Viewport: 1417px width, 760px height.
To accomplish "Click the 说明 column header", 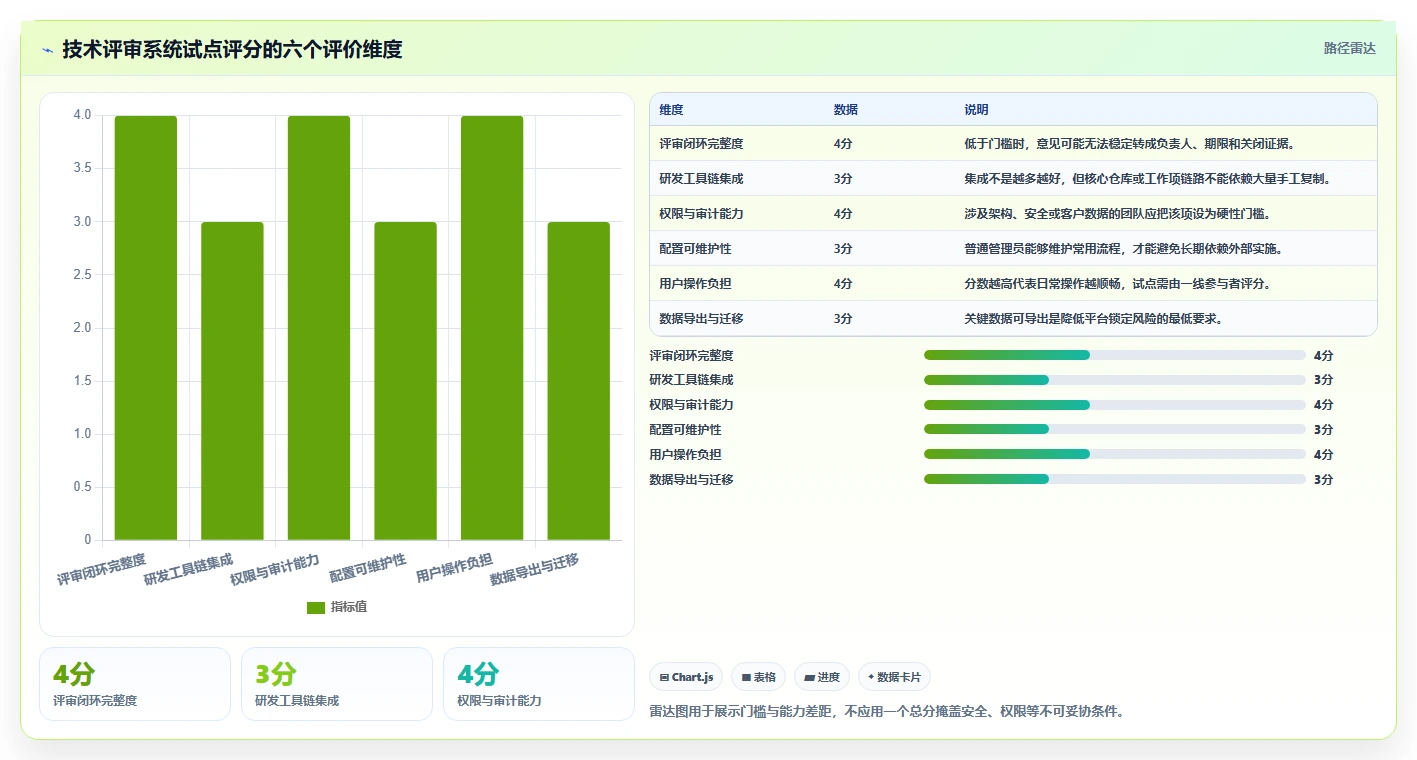I will pyautogui.click(x=976, y=110).
